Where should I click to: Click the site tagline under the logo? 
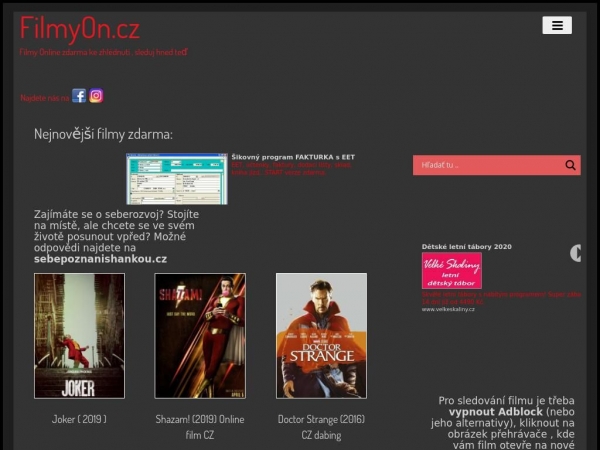103,52
